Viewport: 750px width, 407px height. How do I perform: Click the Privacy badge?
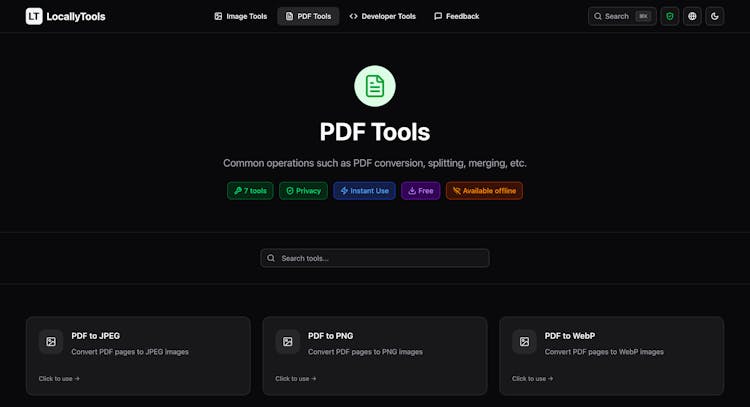[x=303, y=191]
